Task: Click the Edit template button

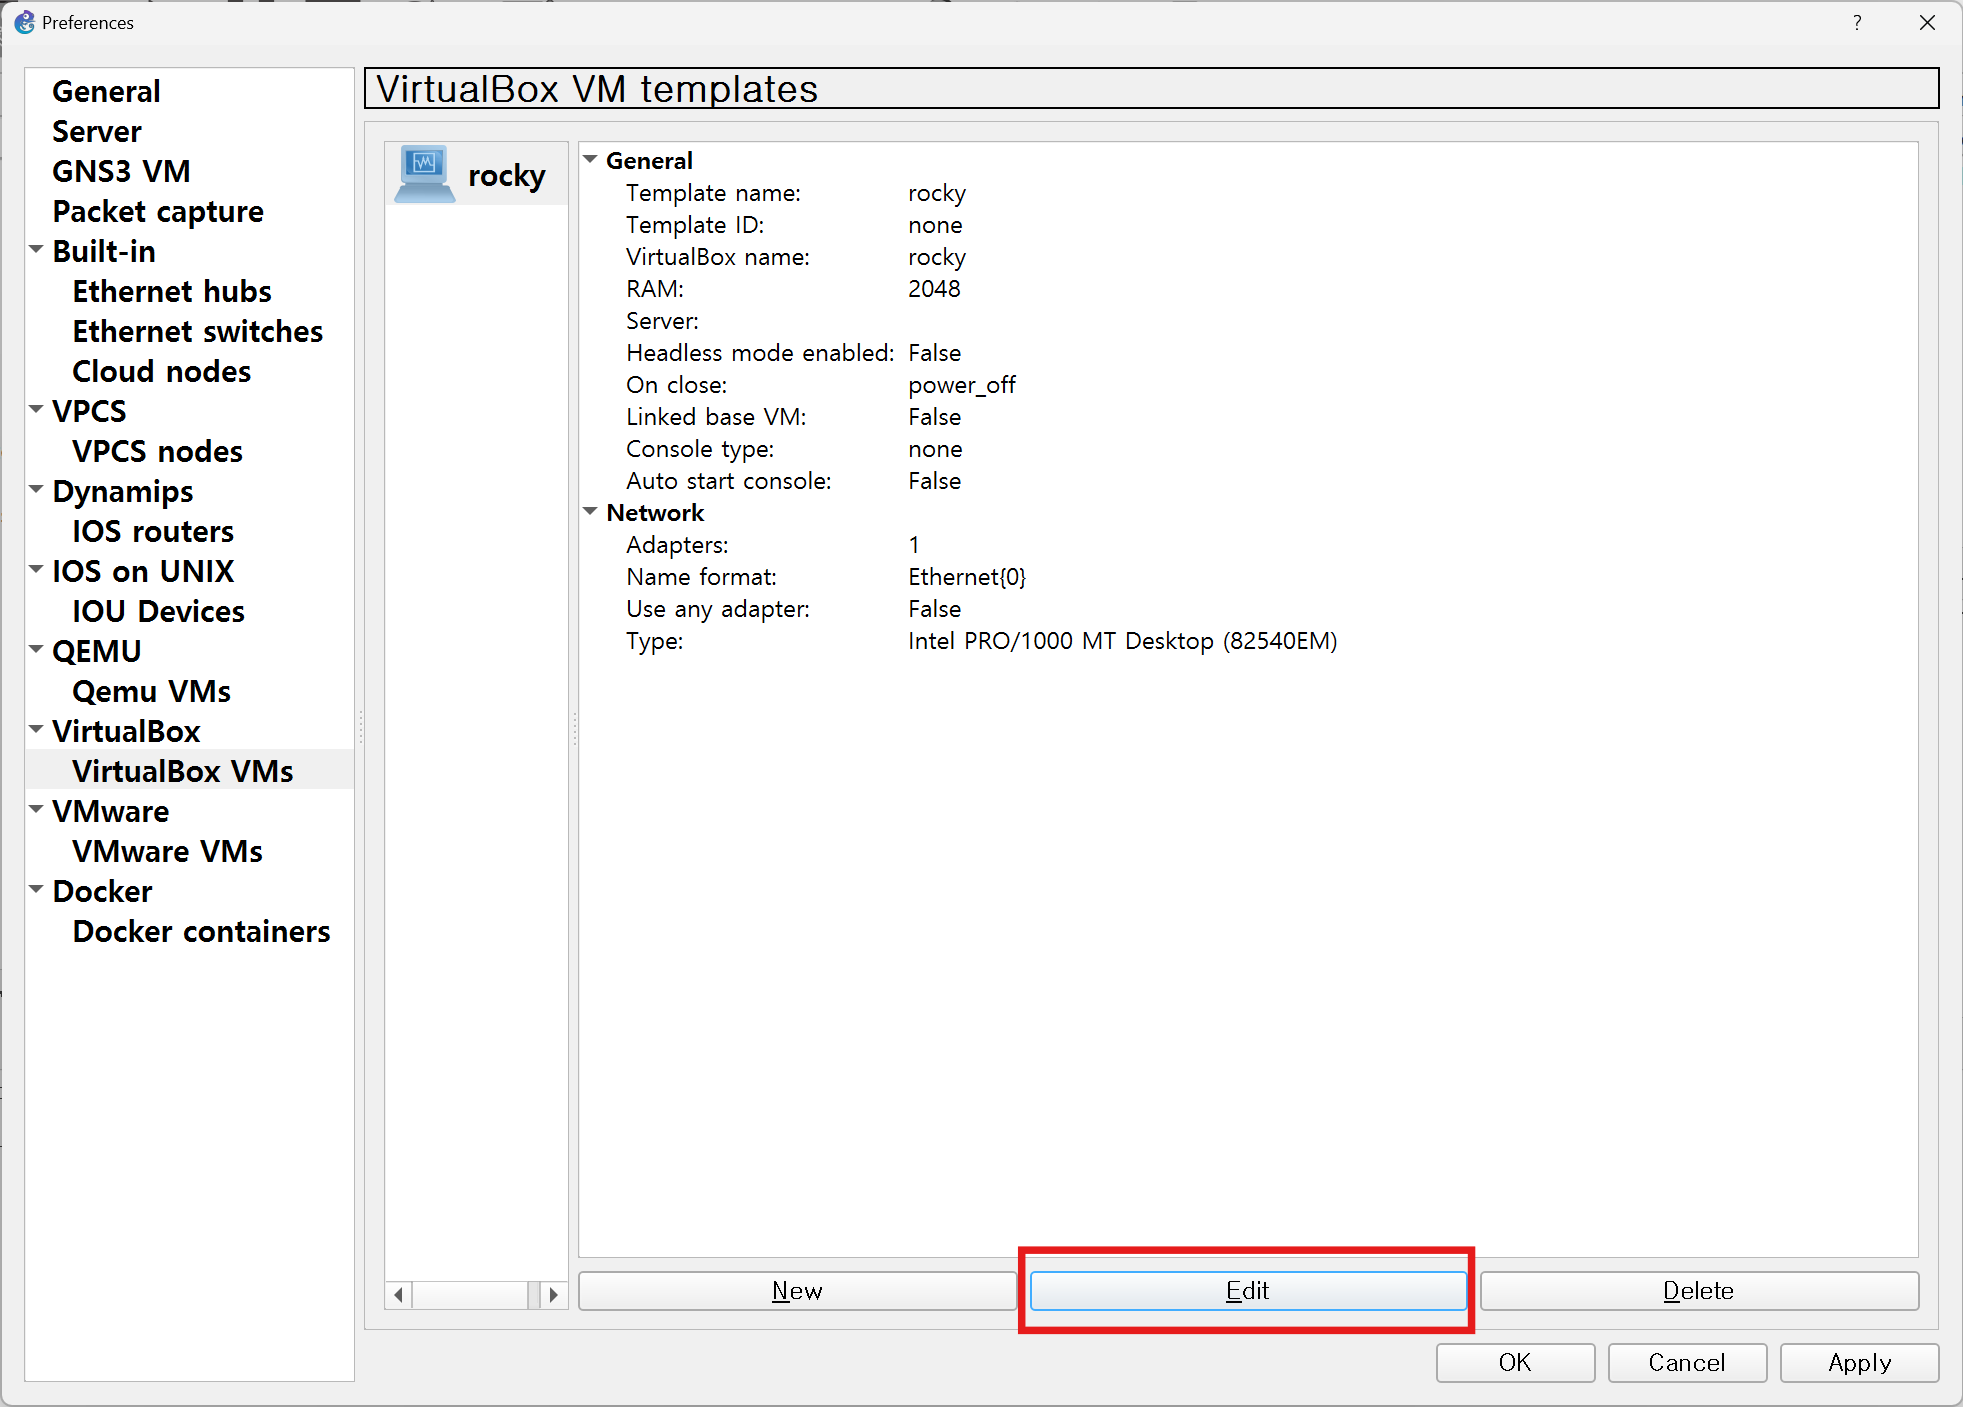Action: point(1247,1290)
